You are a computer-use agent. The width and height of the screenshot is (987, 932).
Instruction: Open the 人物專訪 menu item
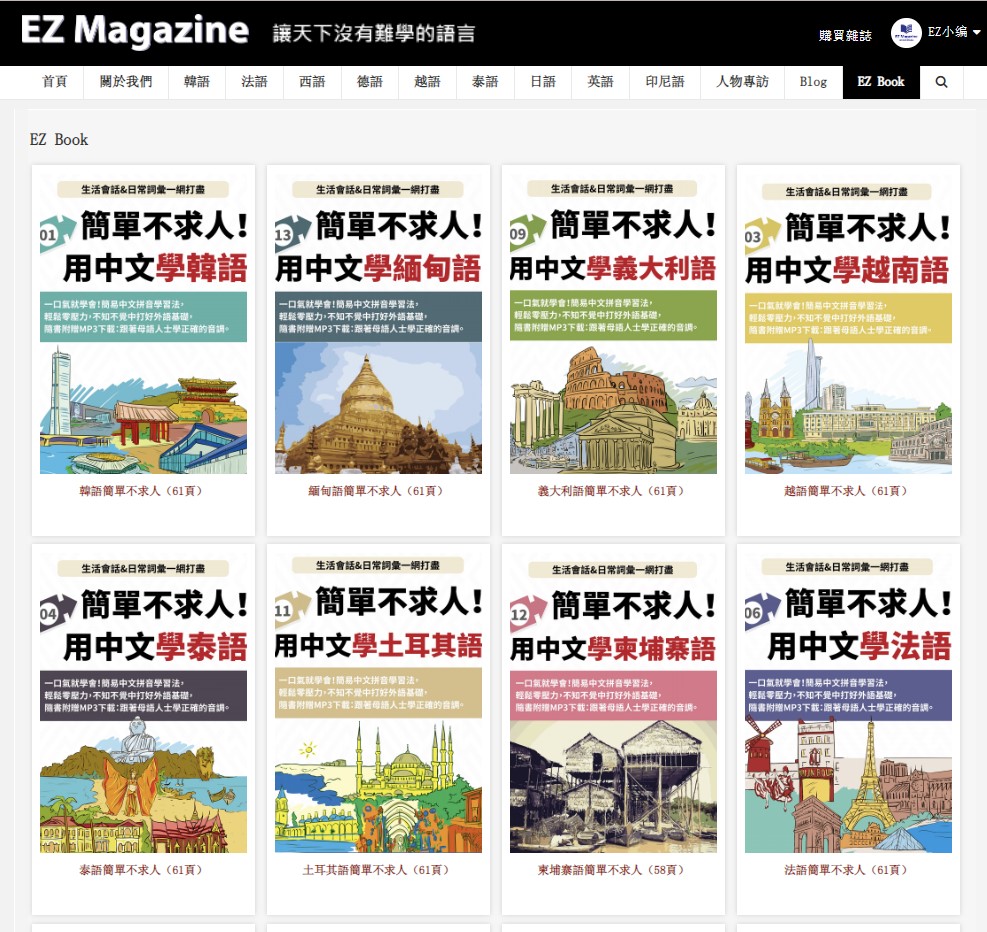pyautogui.click(x=743, y=82)
